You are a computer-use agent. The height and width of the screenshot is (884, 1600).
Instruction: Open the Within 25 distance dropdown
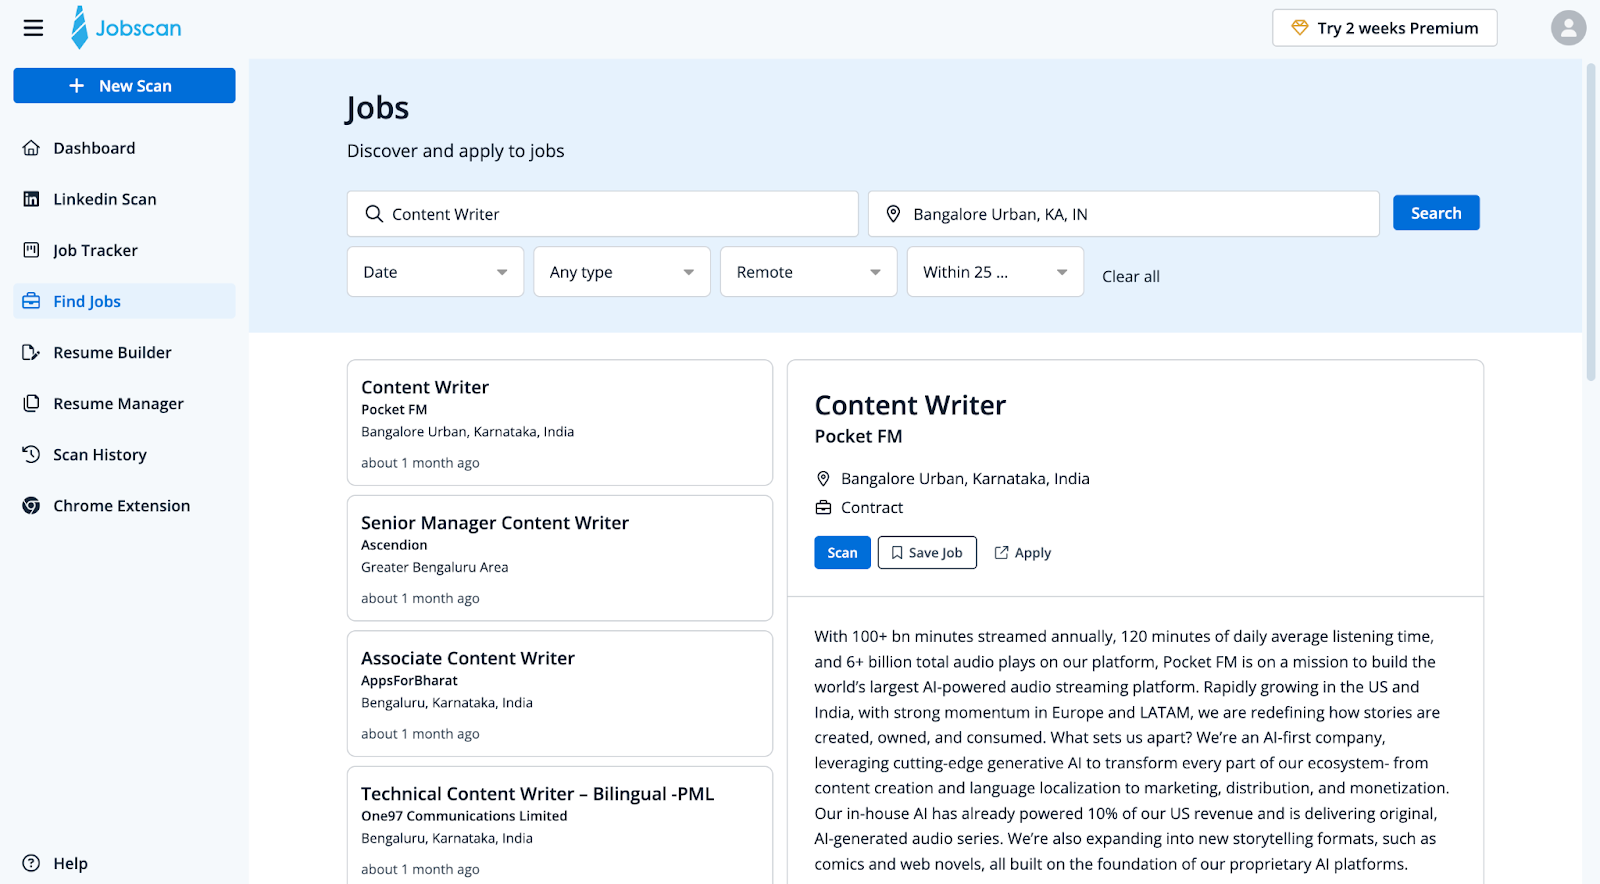(995, 272)
